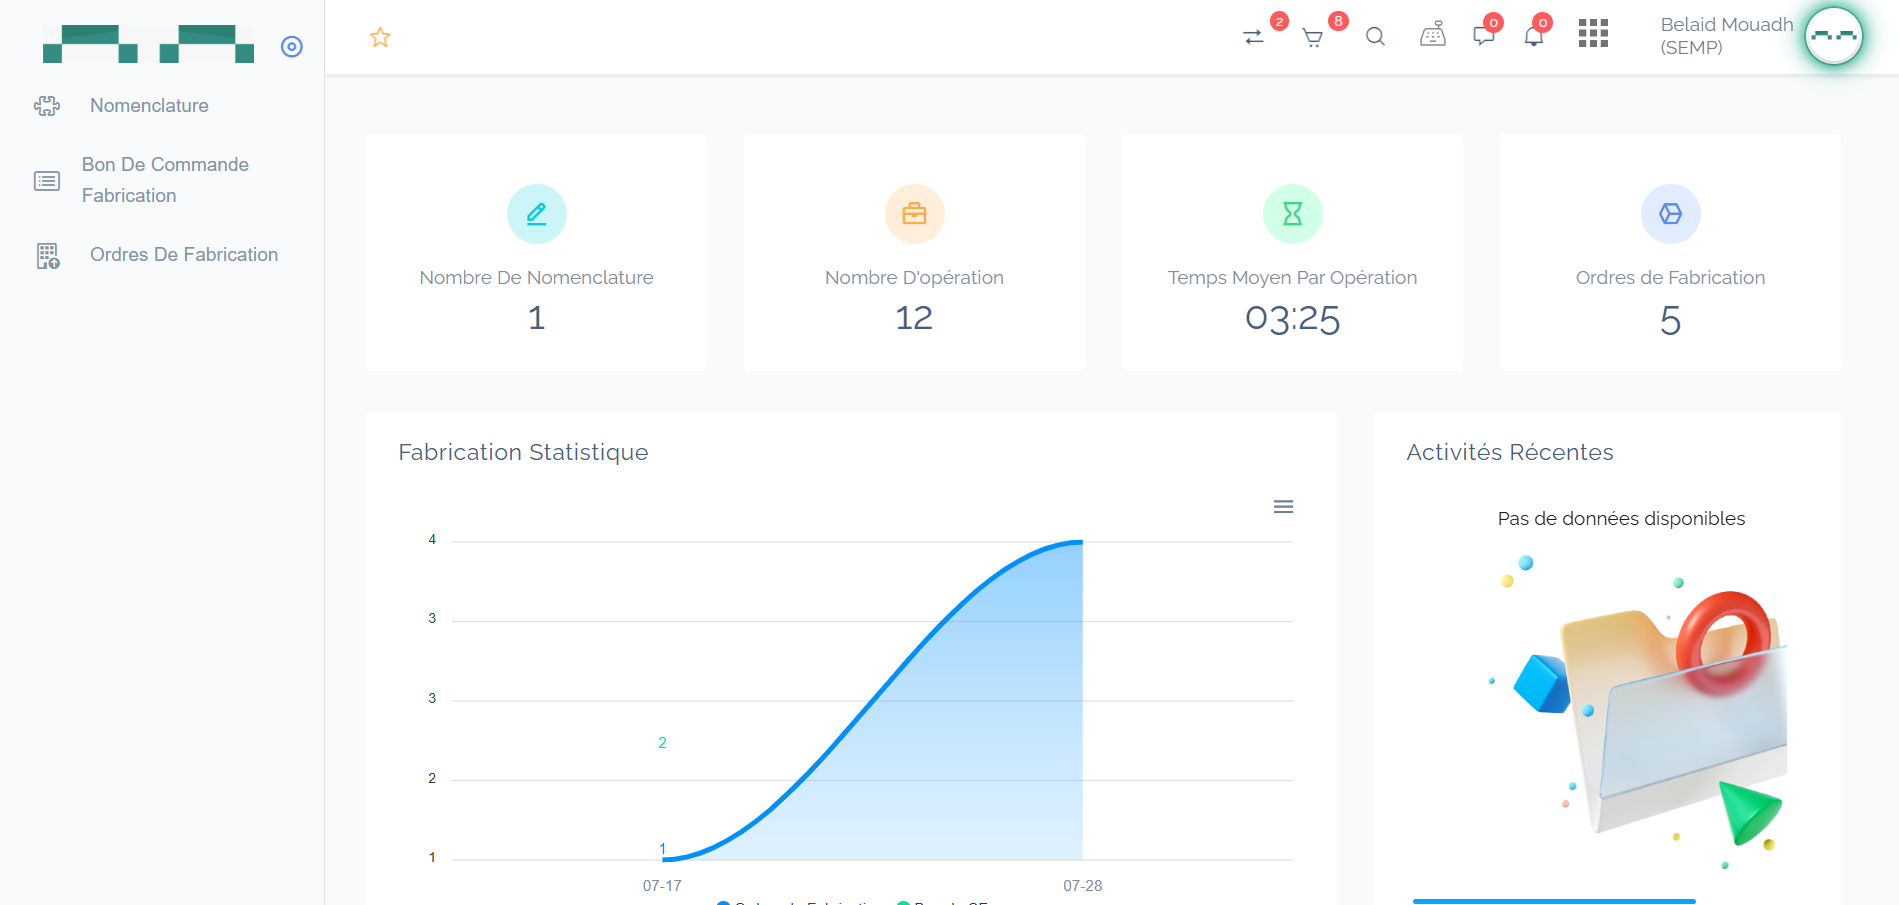Viewport: 1899px width, 905px height.
Task: Click Ordres de Fabrication count 5
Action: coord(1670,321)
